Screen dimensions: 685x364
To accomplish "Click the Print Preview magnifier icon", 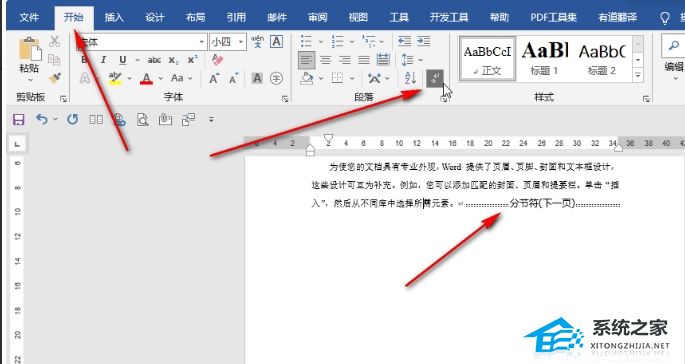I will point(142,119).
